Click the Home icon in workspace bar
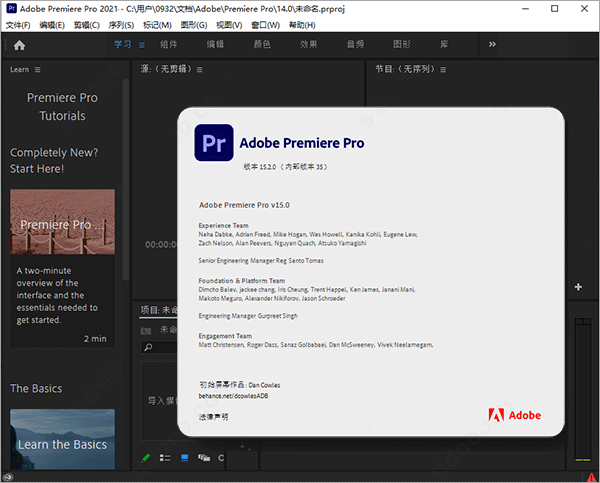 (x=19, y=45)
